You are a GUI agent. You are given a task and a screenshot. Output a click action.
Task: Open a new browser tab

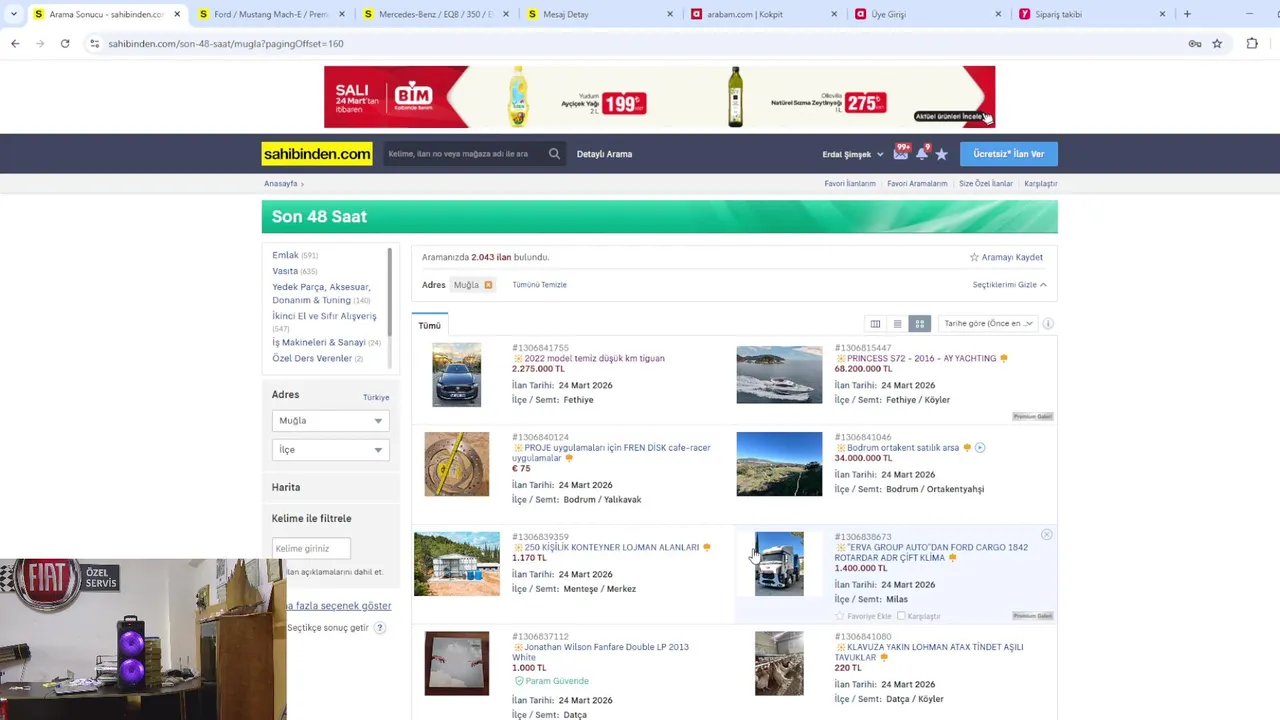pyautogui.click(x=1187, y=14)
